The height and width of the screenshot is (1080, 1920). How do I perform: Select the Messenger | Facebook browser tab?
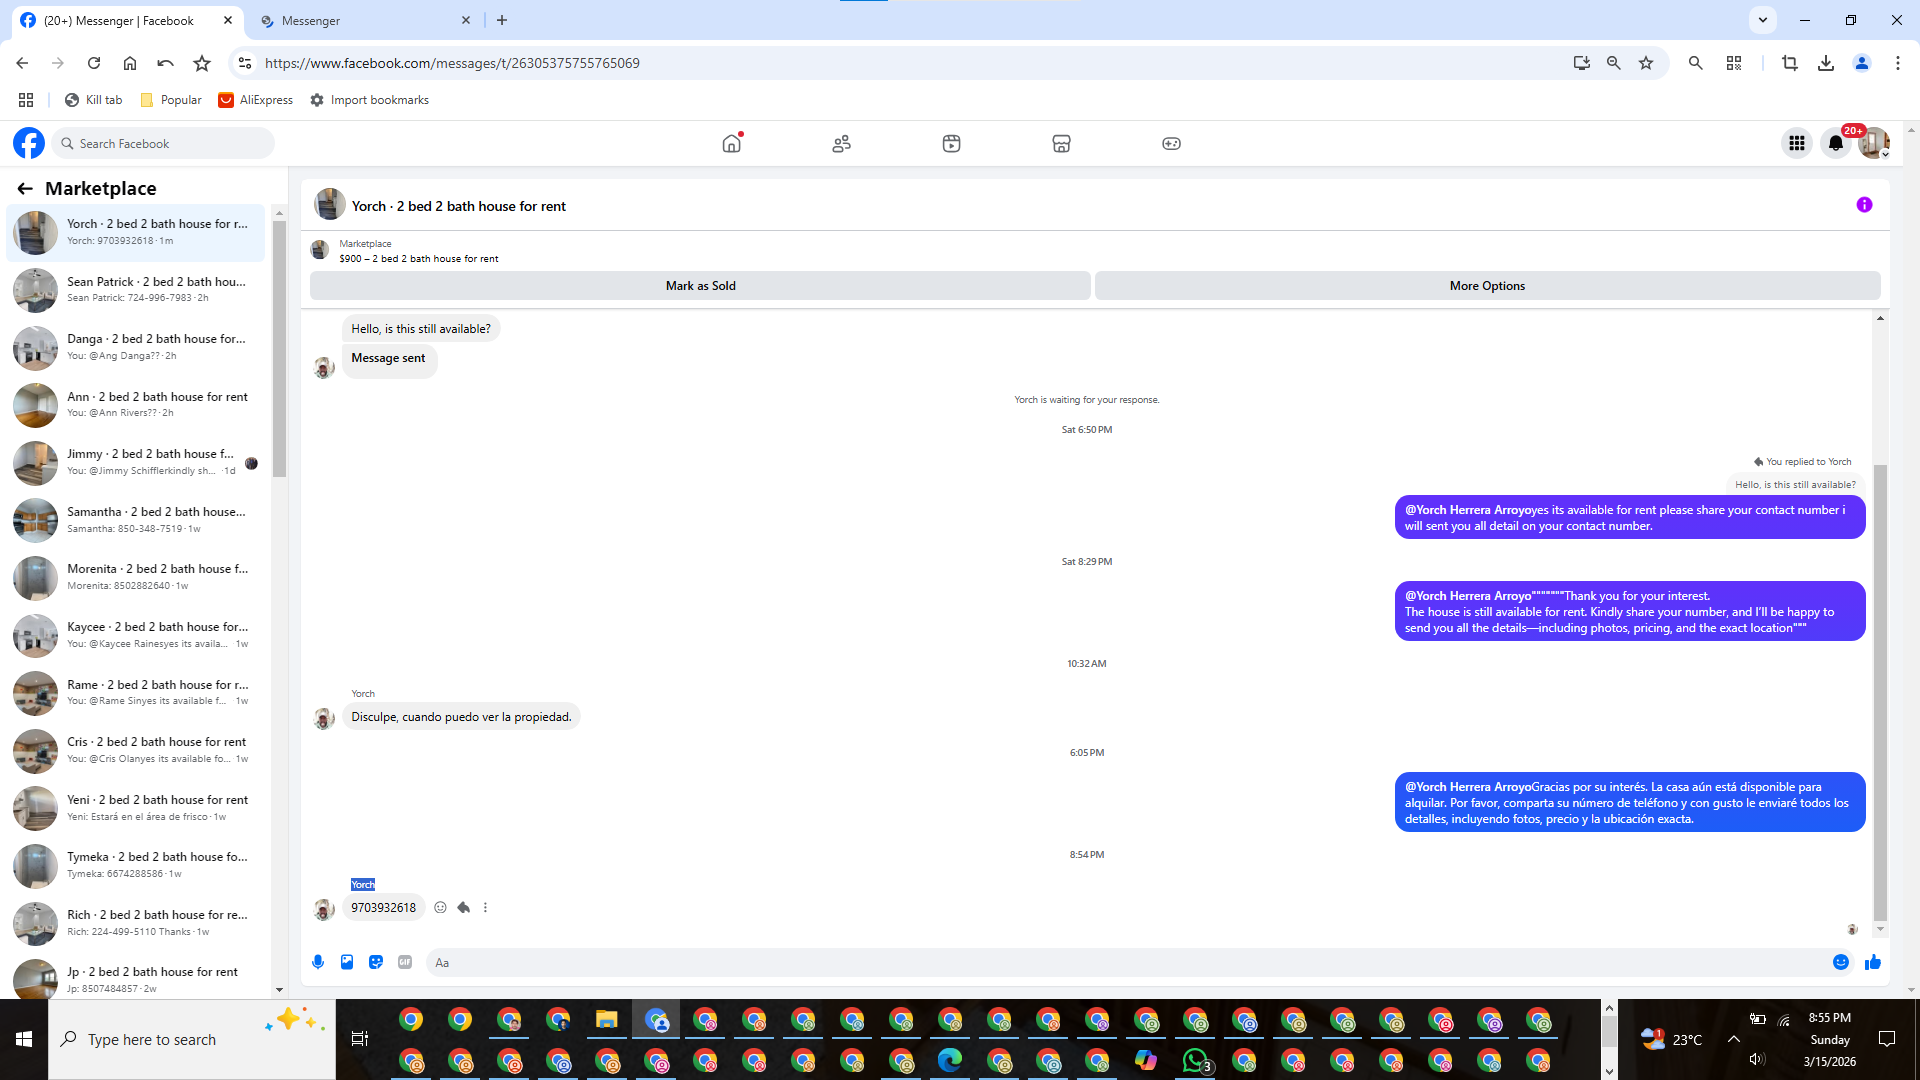(127, 20)
